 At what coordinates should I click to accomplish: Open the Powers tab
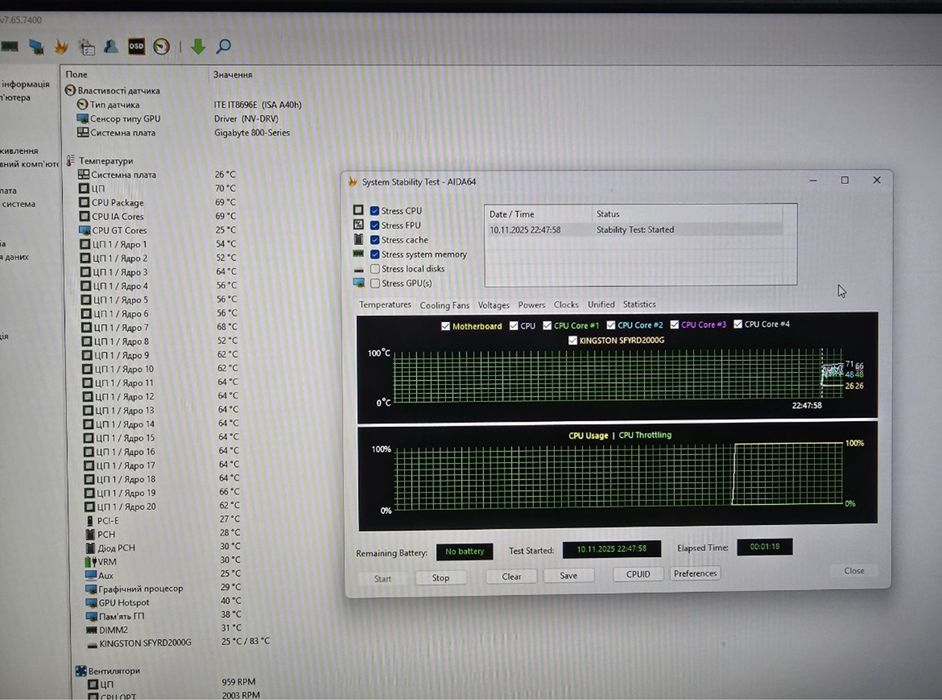[x=531, y=305]
